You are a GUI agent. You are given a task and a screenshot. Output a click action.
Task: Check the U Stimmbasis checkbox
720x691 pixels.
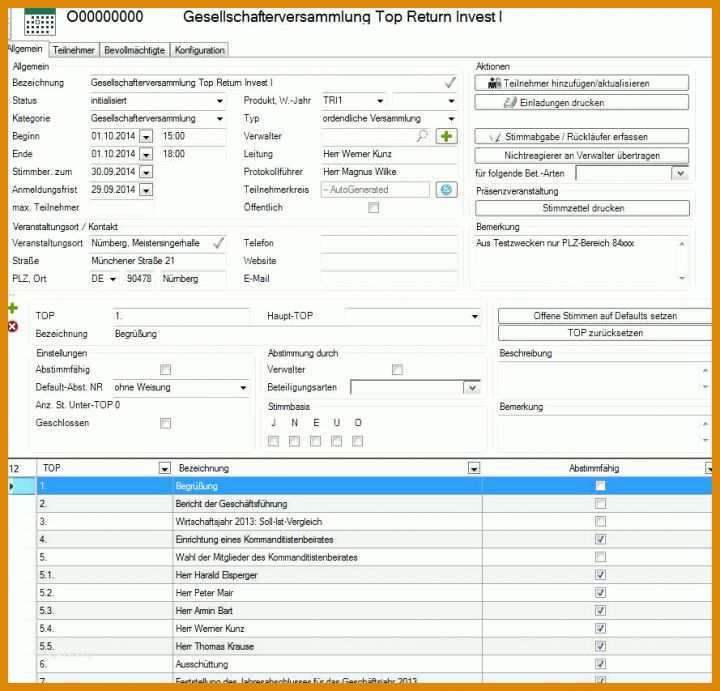point(337,441)
